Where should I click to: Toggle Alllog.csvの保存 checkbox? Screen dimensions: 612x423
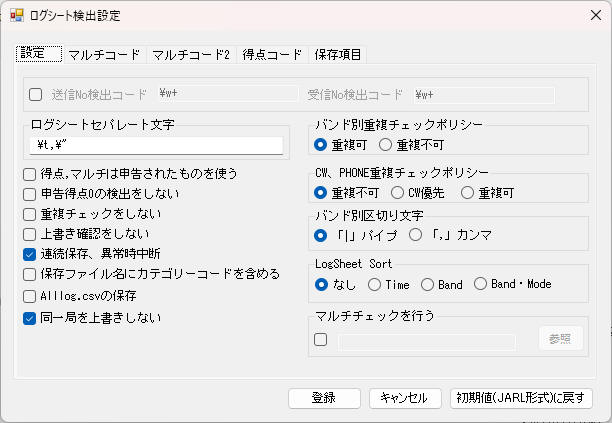point(30,296)
